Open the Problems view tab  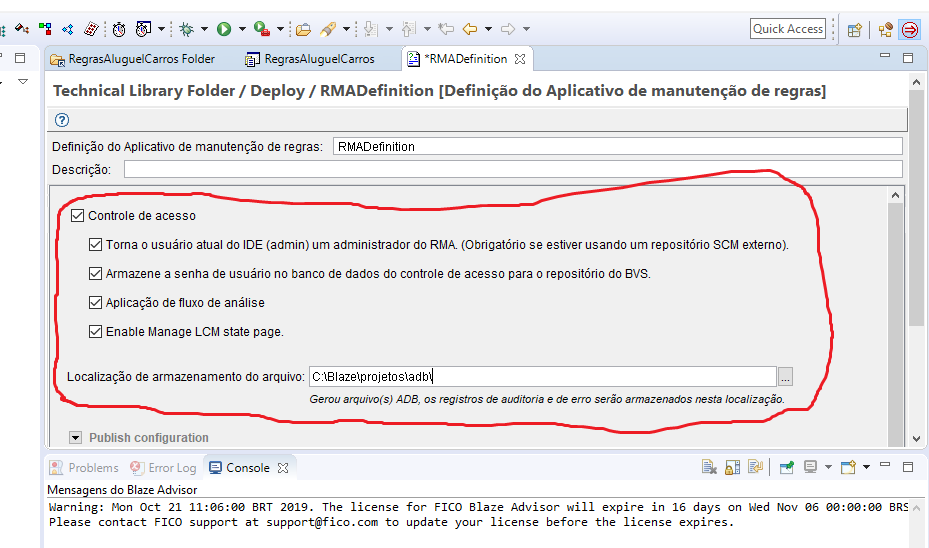[85, 468]
